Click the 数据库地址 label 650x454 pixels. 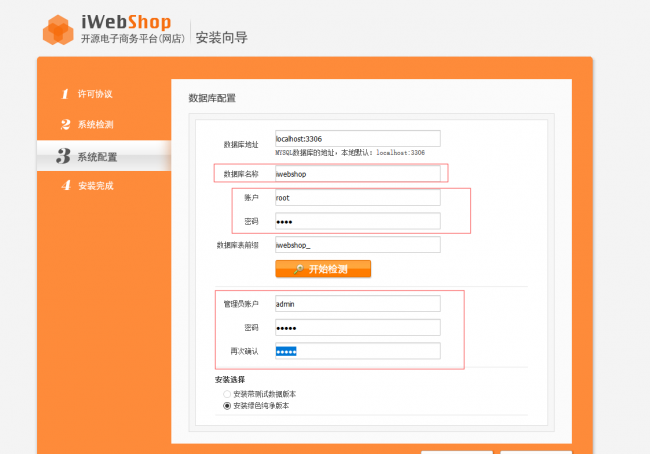[241, 144]
